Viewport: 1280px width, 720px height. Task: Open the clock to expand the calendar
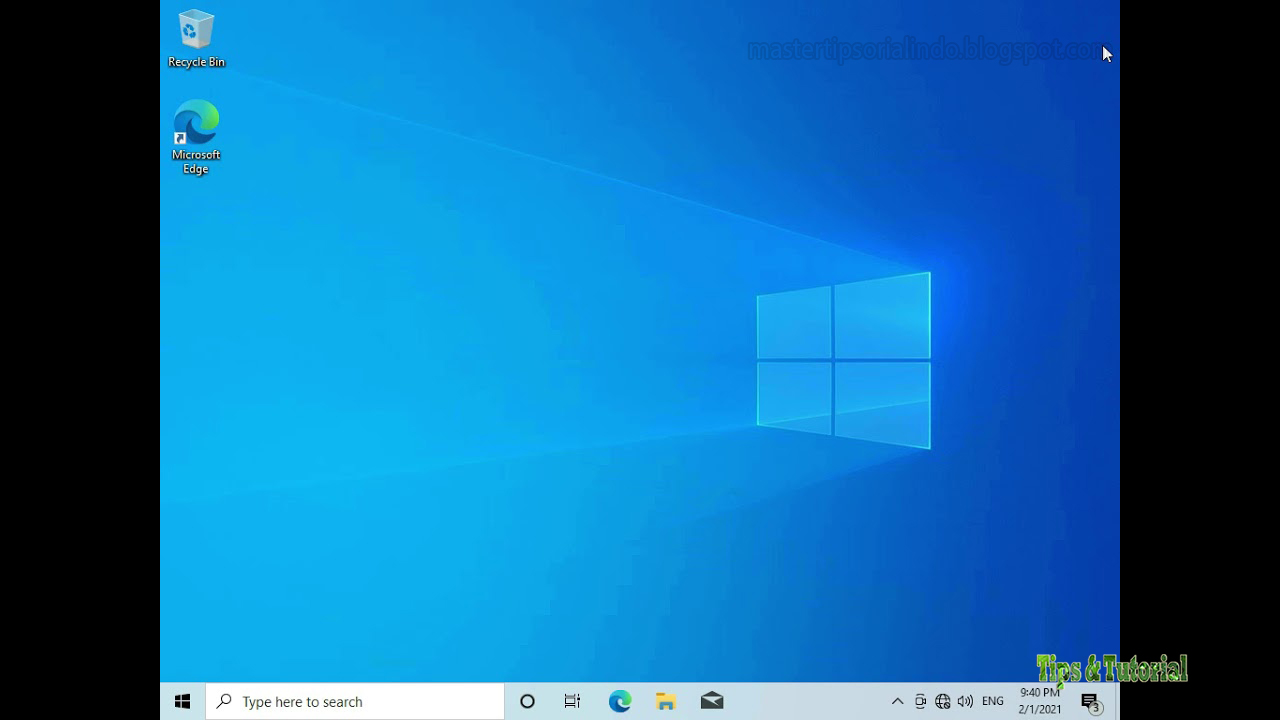point(1039,701)
